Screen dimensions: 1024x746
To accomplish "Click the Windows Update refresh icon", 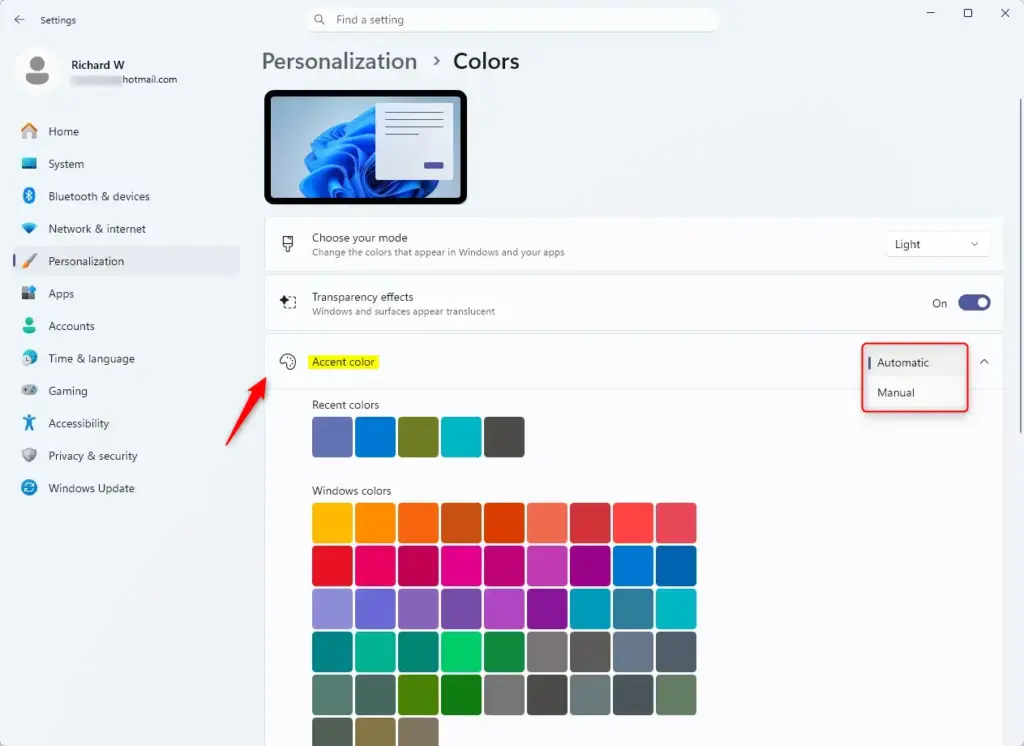I will (29, 487).
